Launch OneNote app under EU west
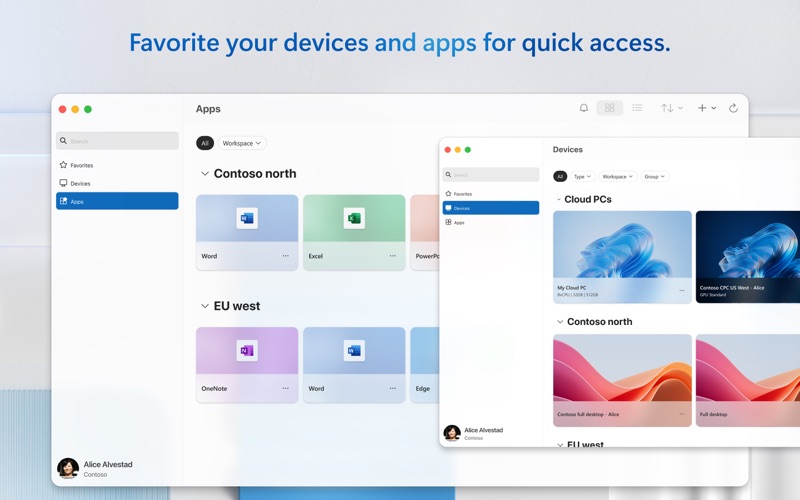The height and width of the screenshot is (500, 800). tap(247, 365)
